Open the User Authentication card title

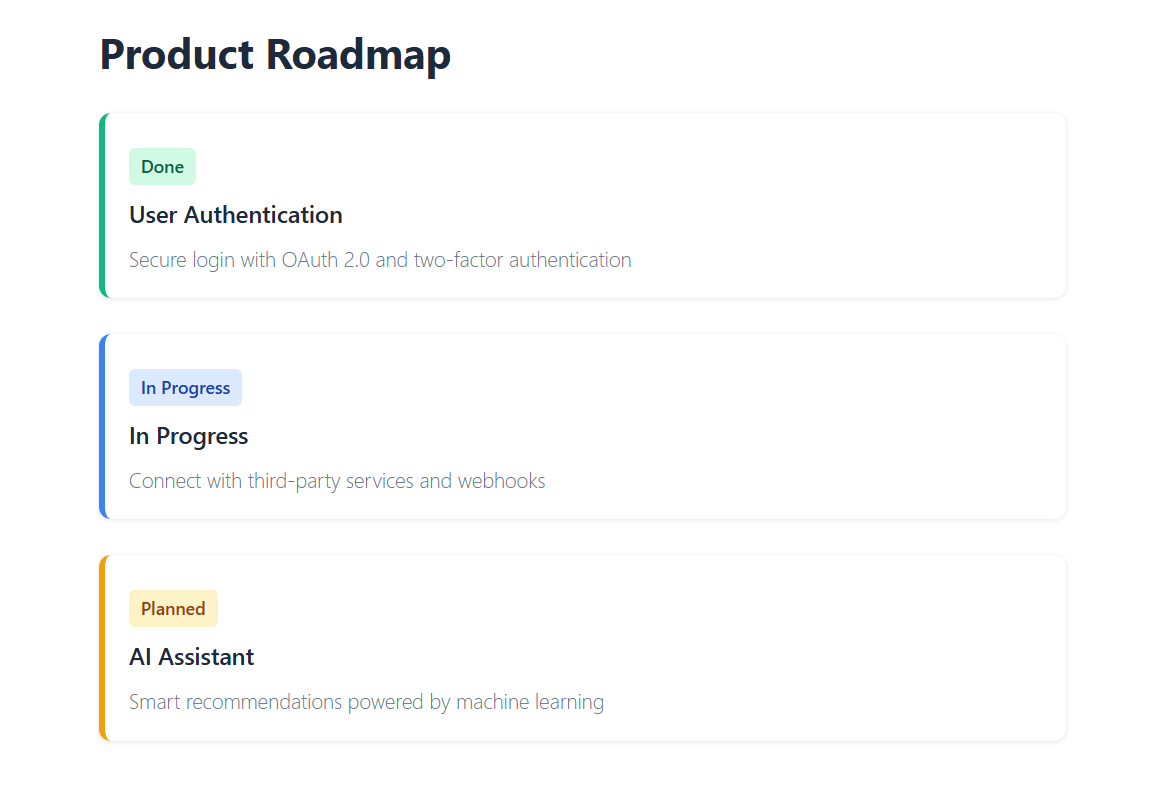(x=236, y=215)
